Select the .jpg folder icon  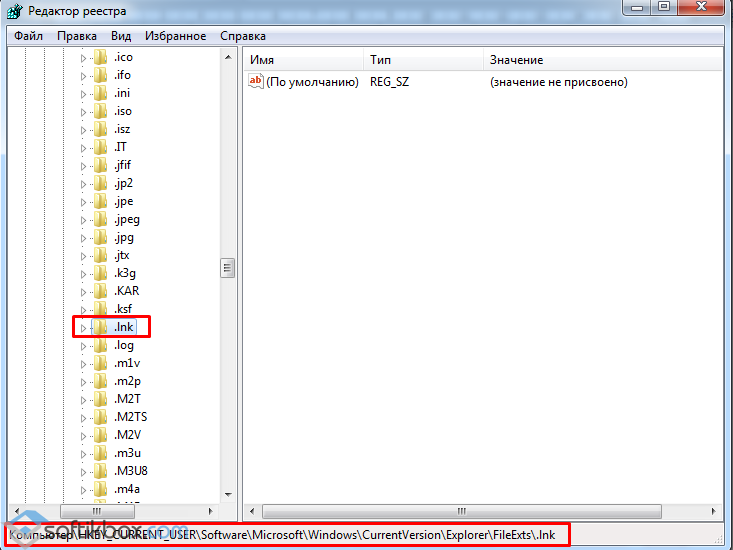pos(100,237)
